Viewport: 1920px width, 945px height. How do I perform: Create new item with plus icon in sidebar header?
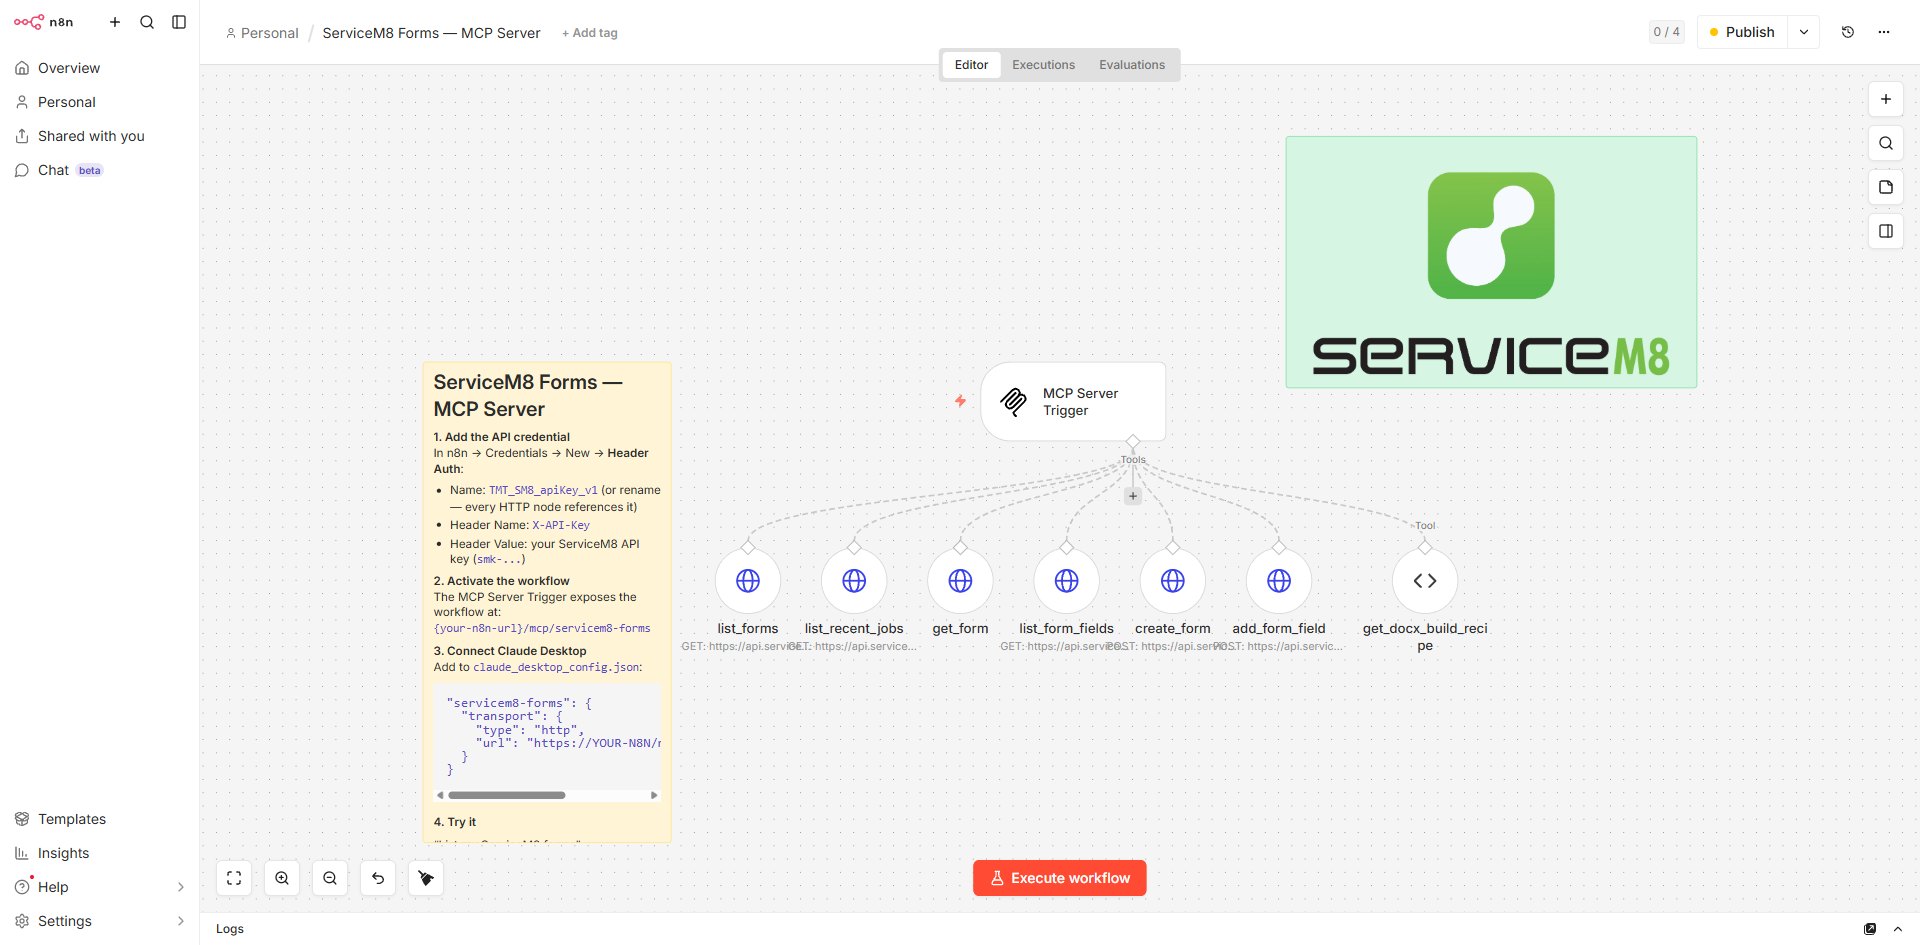pyautogui.click(x=115, y=22)
